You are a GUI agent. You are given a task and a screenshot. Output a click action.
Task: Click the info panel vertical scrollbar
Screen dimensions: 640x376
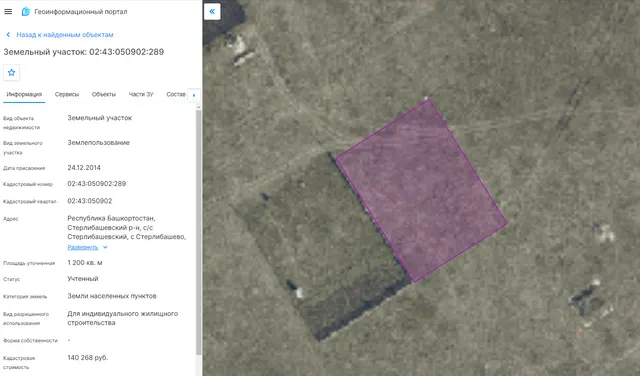pos(199,232)
